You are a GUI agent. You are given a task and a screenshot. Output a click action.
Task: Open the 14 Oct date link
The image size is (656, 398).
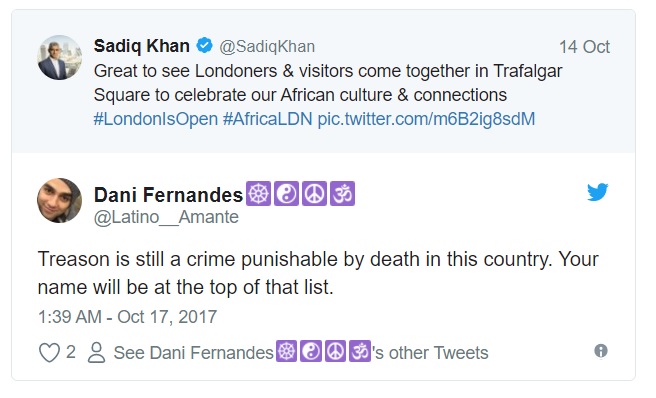pyautogui.click(x=584, y=47)
